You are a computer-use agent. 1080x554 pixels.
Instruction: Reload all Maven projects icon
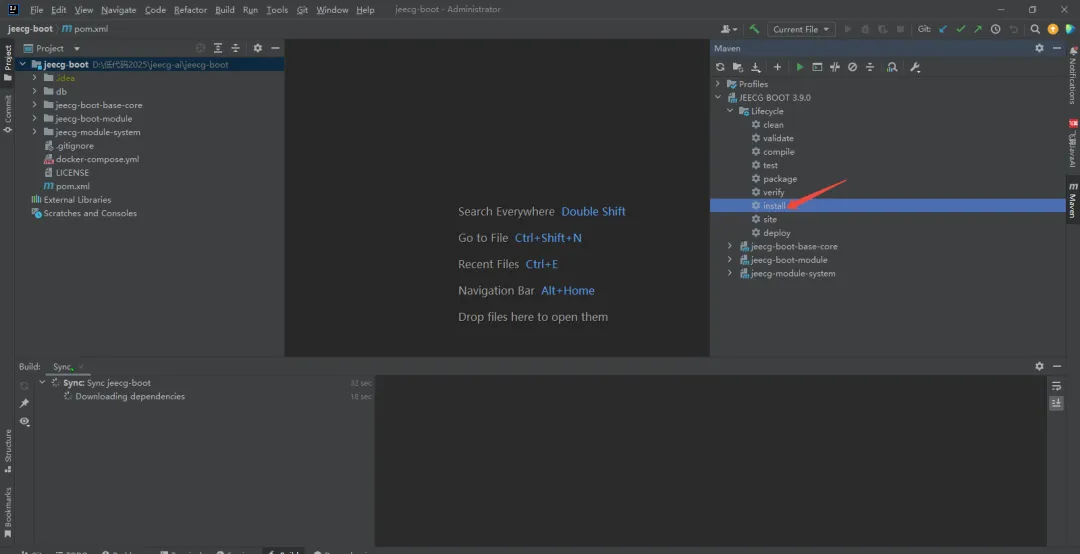point(720,67)
